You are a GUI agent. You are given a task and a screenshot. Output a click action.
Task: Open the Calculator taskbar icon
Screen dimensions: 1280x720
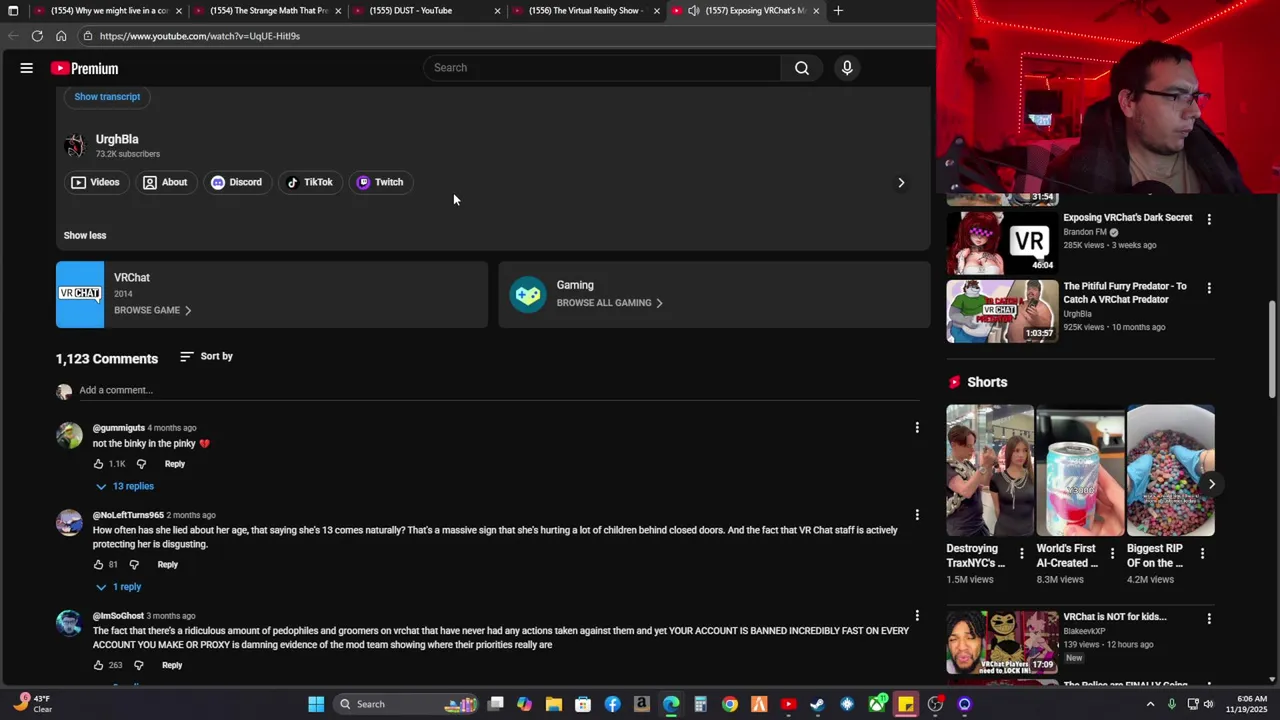click(700, 704)
